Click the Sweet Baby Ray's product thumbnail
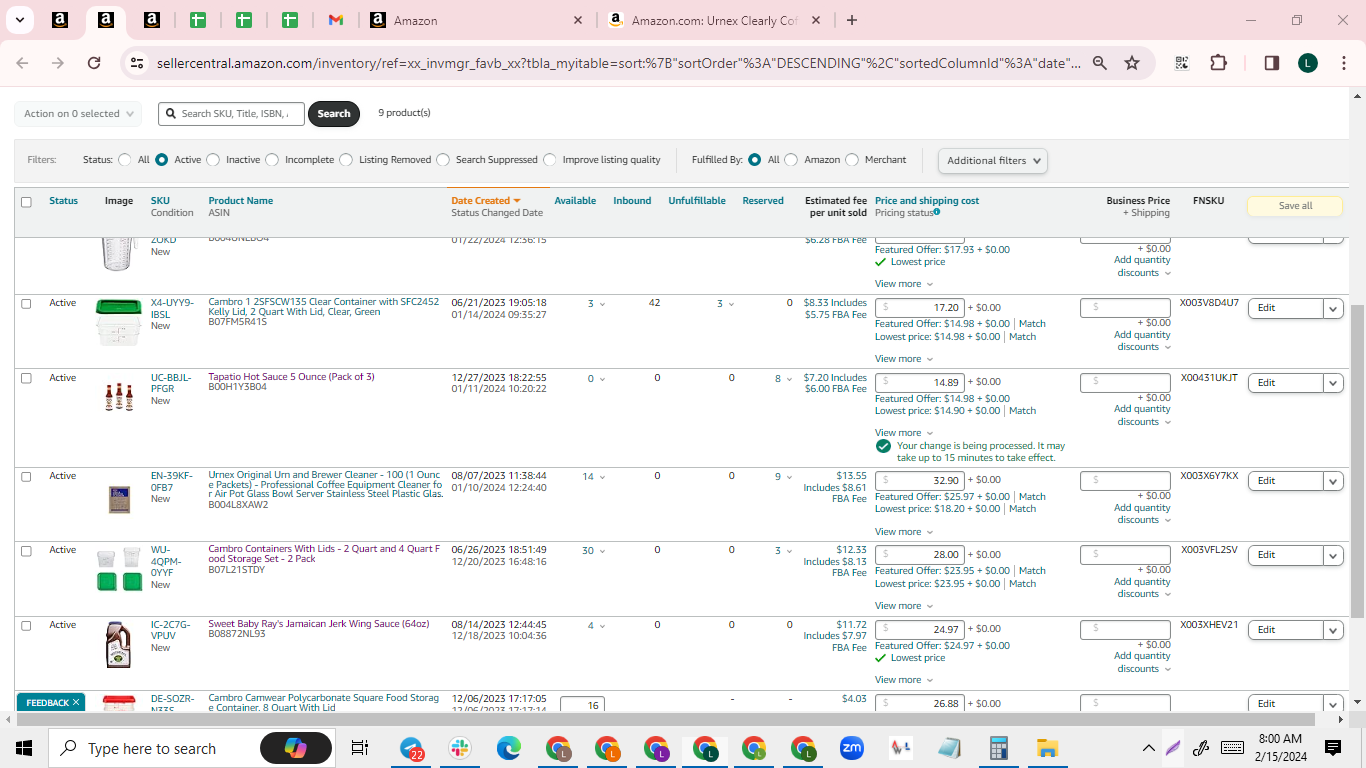The width and height of the screenshot is (1366, 768). 118,645
